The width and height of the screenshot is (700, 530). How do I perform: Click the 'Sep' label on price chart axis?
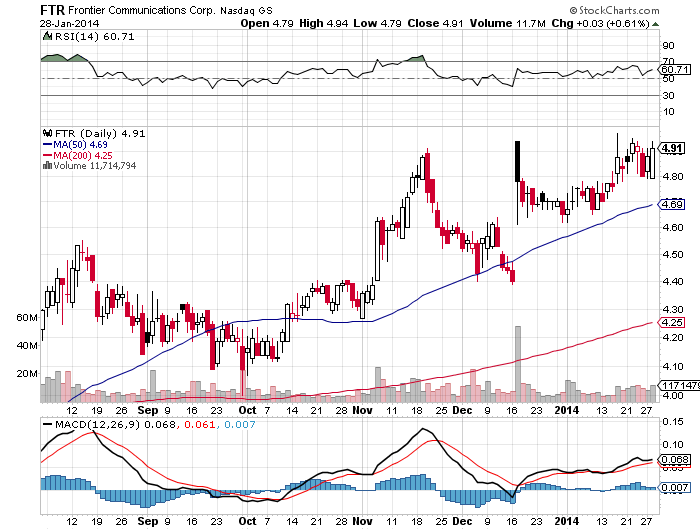click(148, 410)
